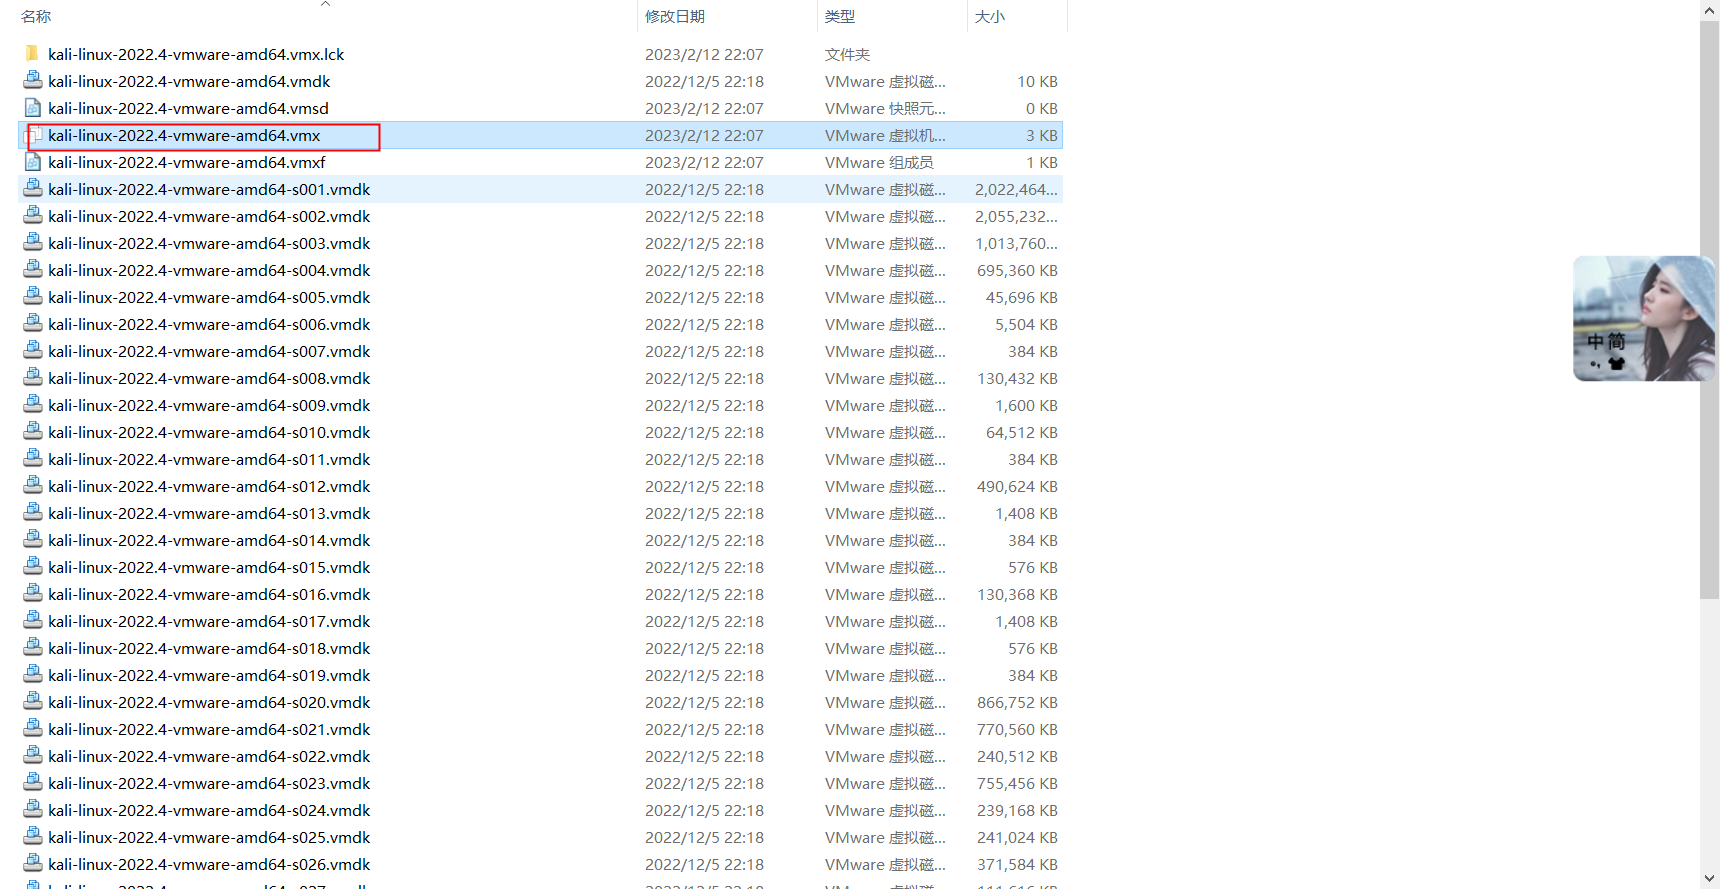Screen dimensions: 1720x889
Task: Click the disk icon of s011.vmdk
Action: coord(32,458)
